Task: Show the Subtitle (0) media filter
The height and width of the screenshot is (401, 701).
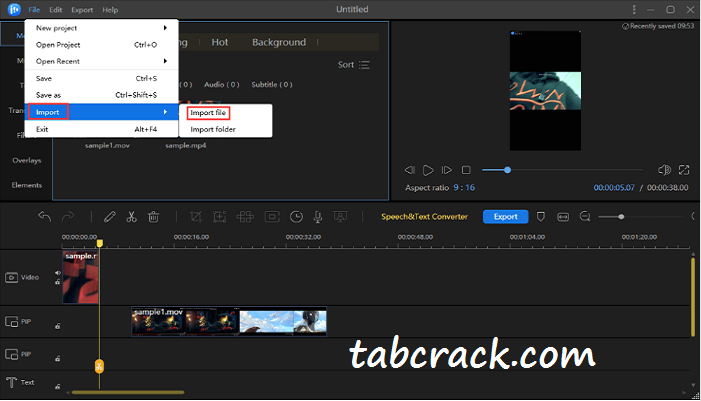Action: tap(272, 84)
